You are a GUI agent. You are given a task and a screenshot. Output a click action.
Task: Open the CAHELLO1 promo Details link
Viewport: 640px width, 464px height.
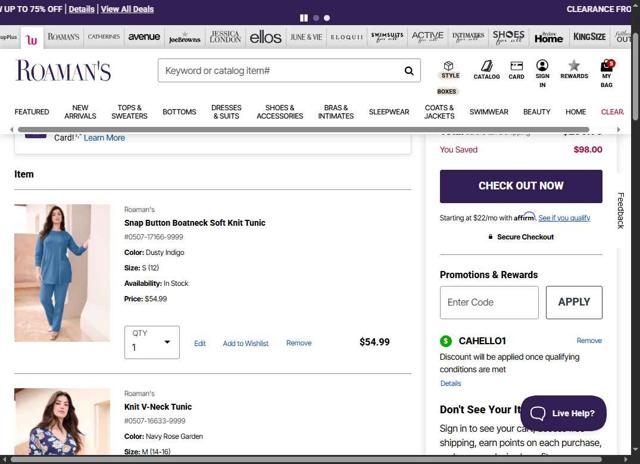pyautogui.click(x=451, y=383)
